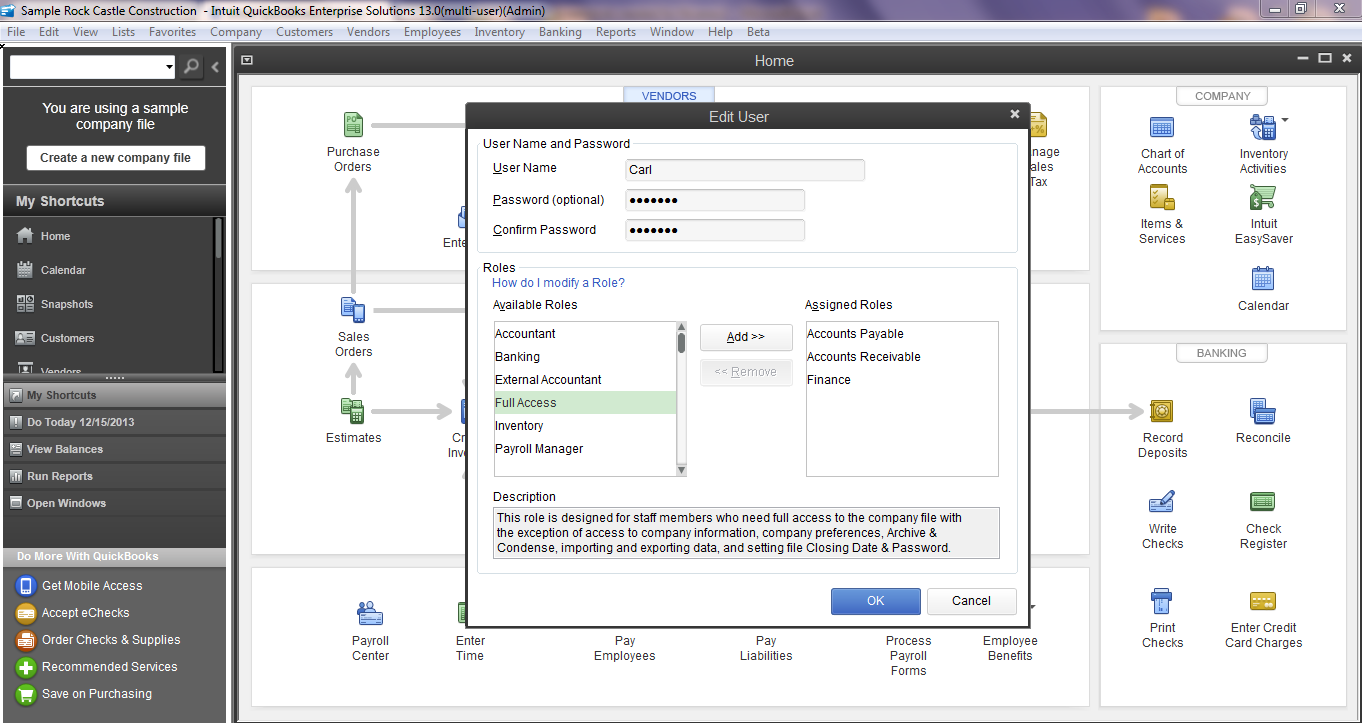Image resolution: width=1362 pixels, height=723 pixels.
Task: Open Record Deposits icon
Action: [1162, 411]
